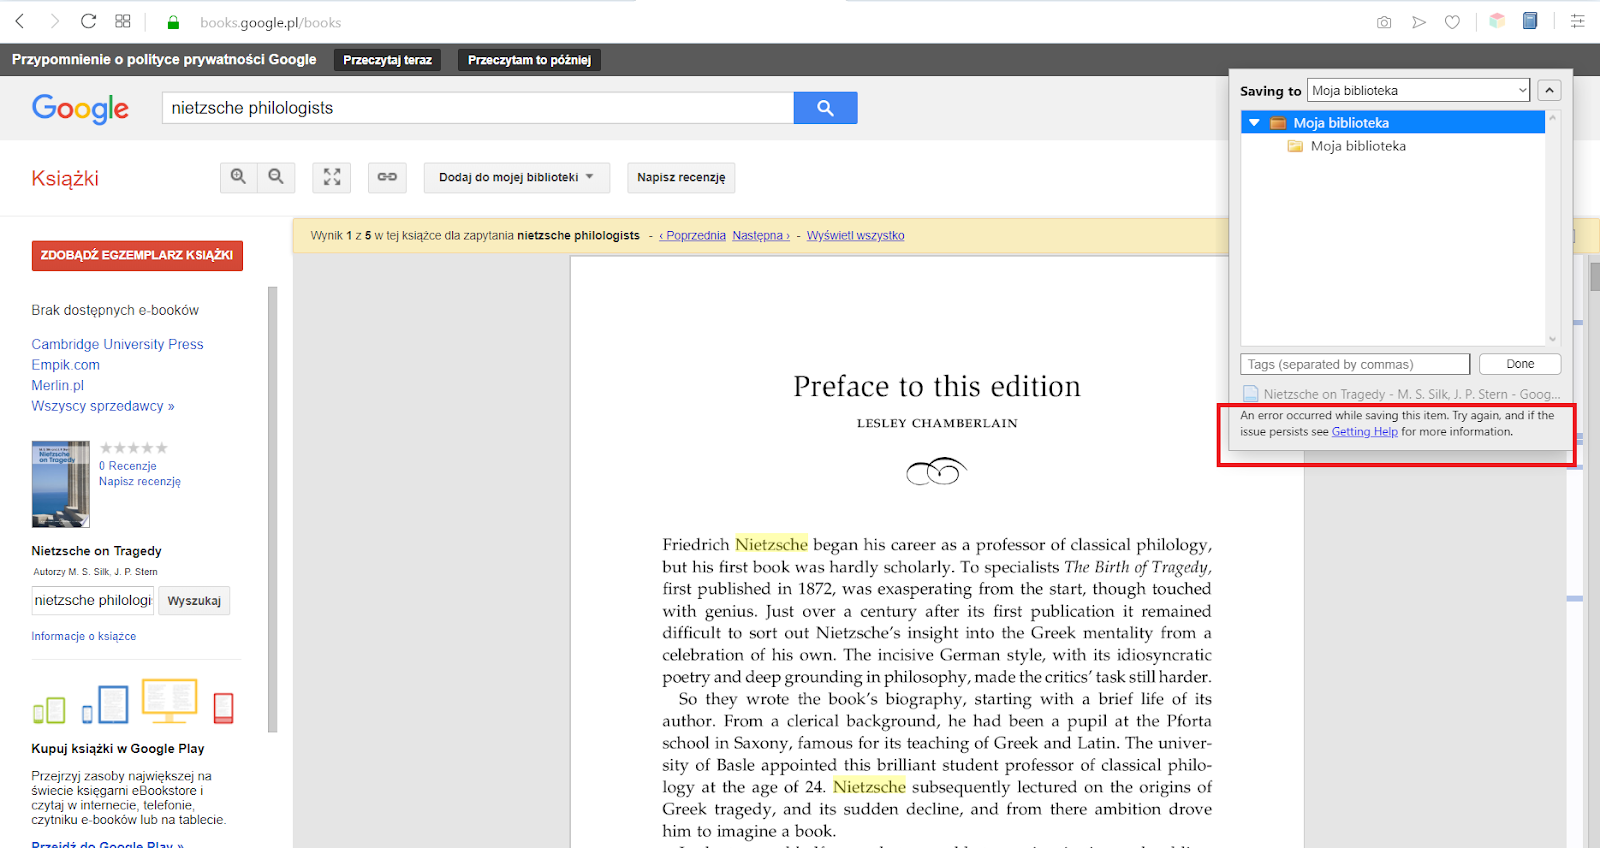This screenshot has height=848, width=1600.
Task: Open the camera snapshot icon
Action: 1384,22
